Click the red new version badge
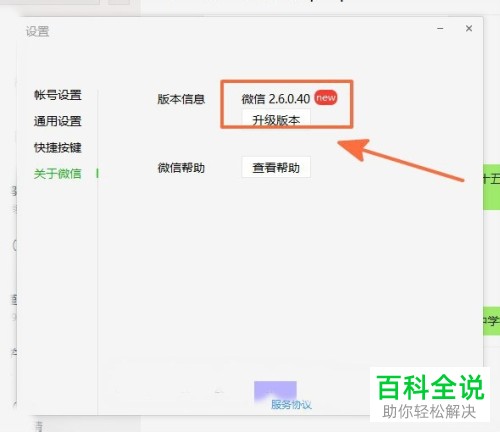Image resolution: width=500 pixels, height=432 pixels. [326, 98]
